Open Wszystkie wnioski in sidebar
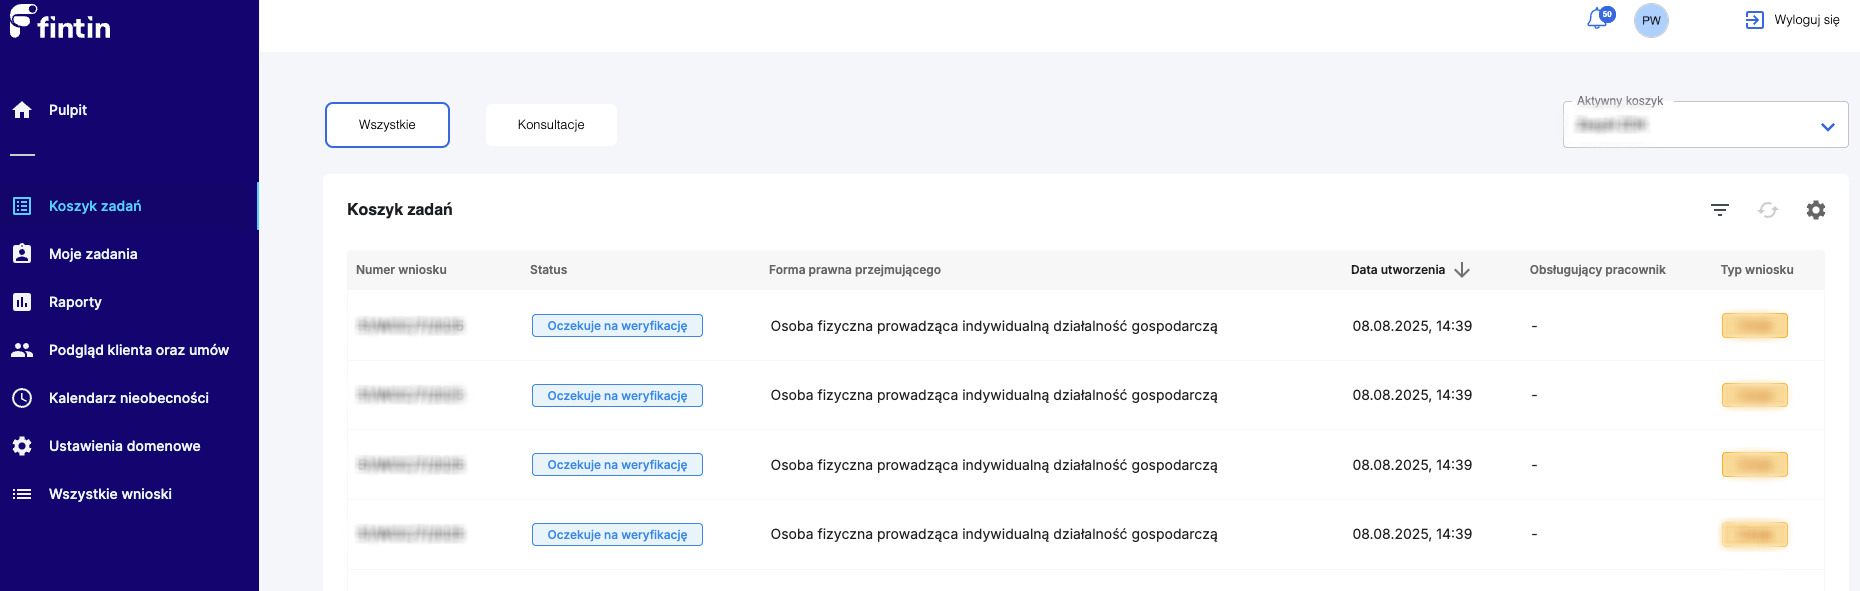 coord(110,494)
